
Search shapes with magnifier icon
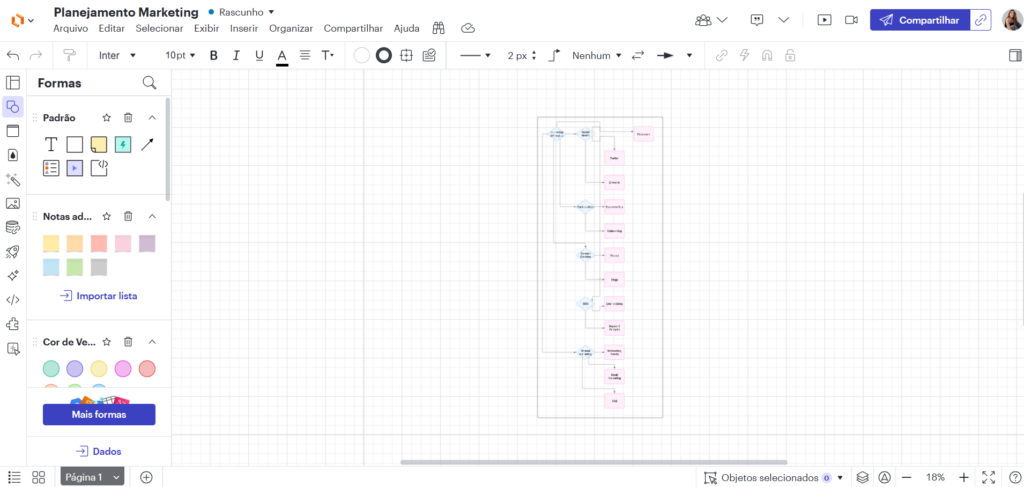pyautogui.click(x=150, y=83)
